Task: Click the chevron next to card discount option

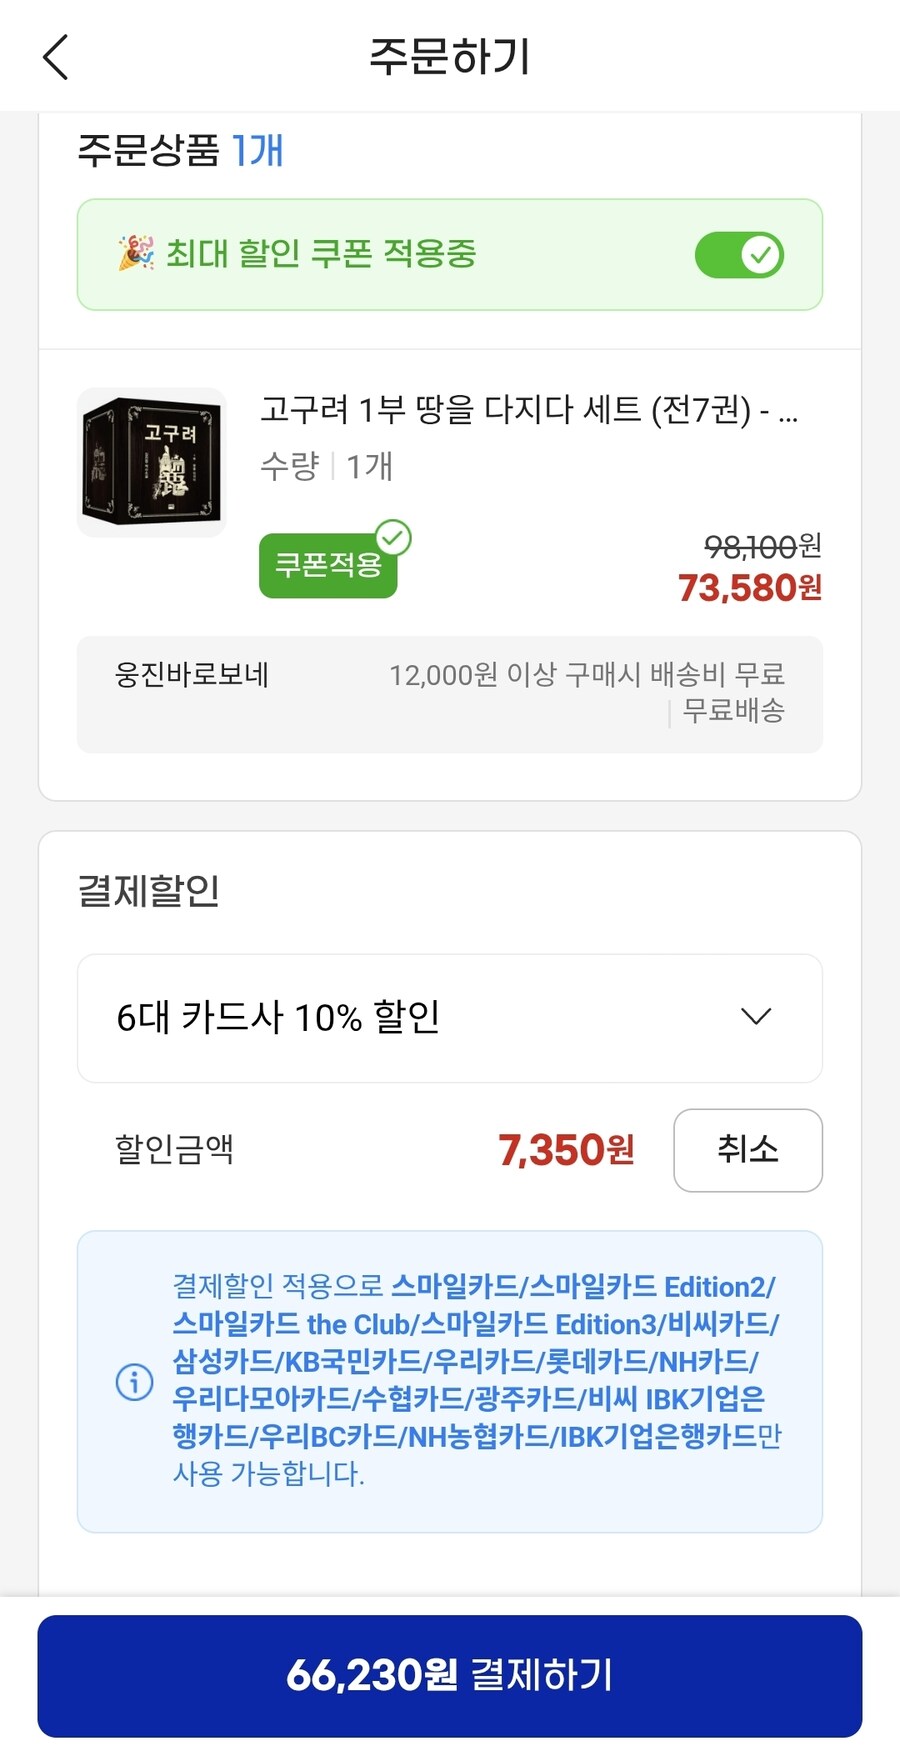Action: tap(756, 1018)
